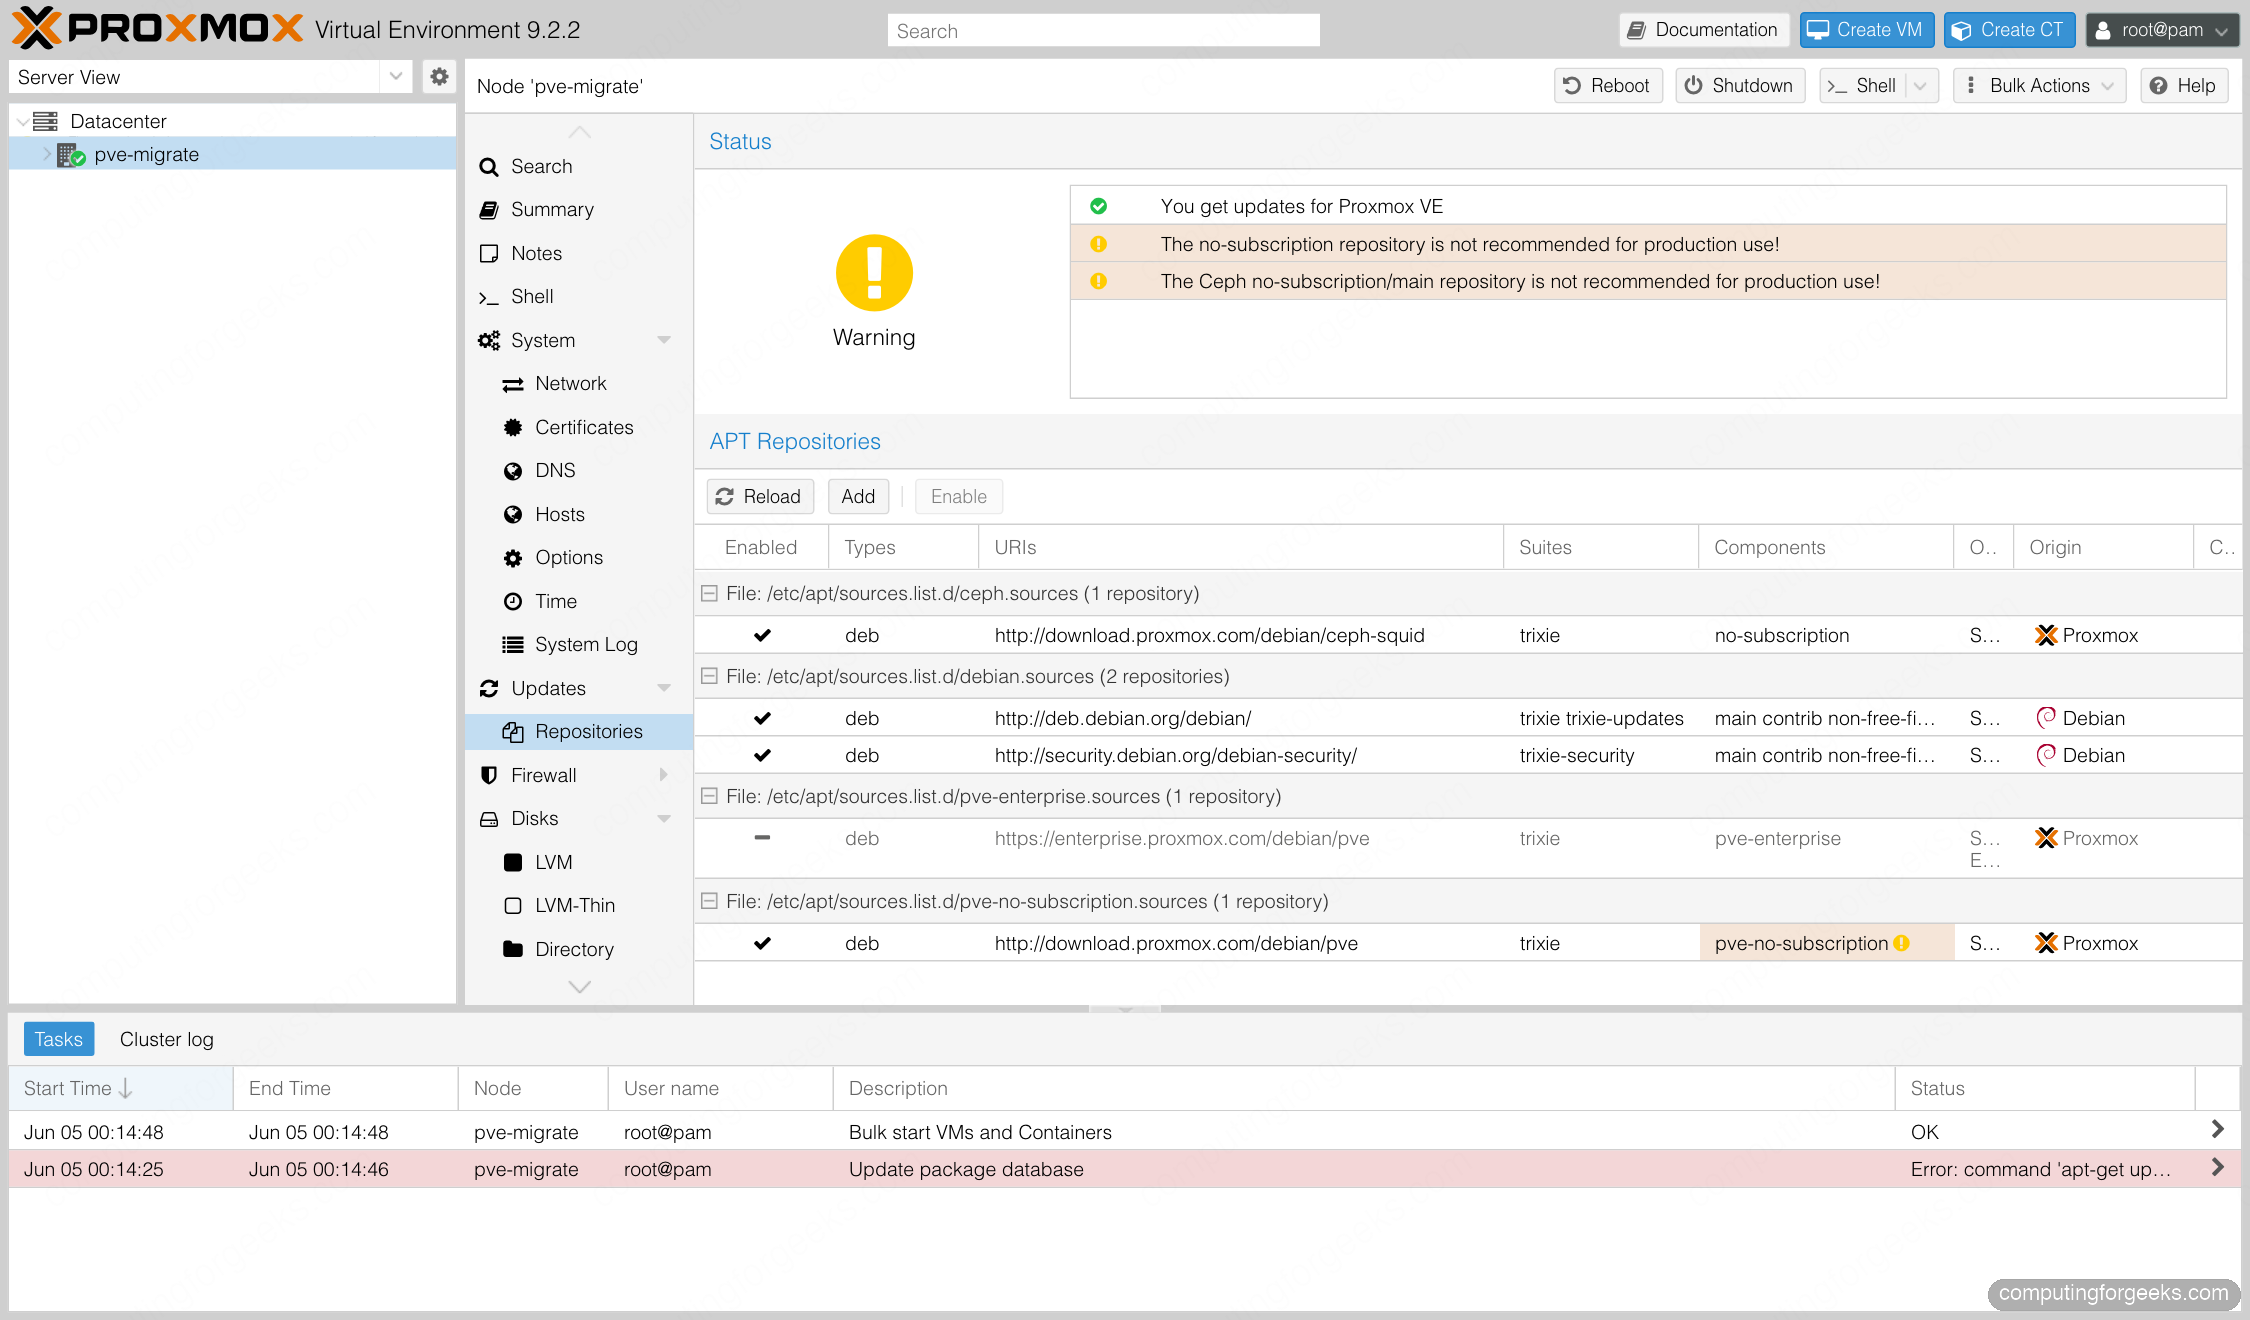2250x1320 pixels.
Task: Click the Repositories files icon
Action: pyautogui.click(x=513, y=732)
